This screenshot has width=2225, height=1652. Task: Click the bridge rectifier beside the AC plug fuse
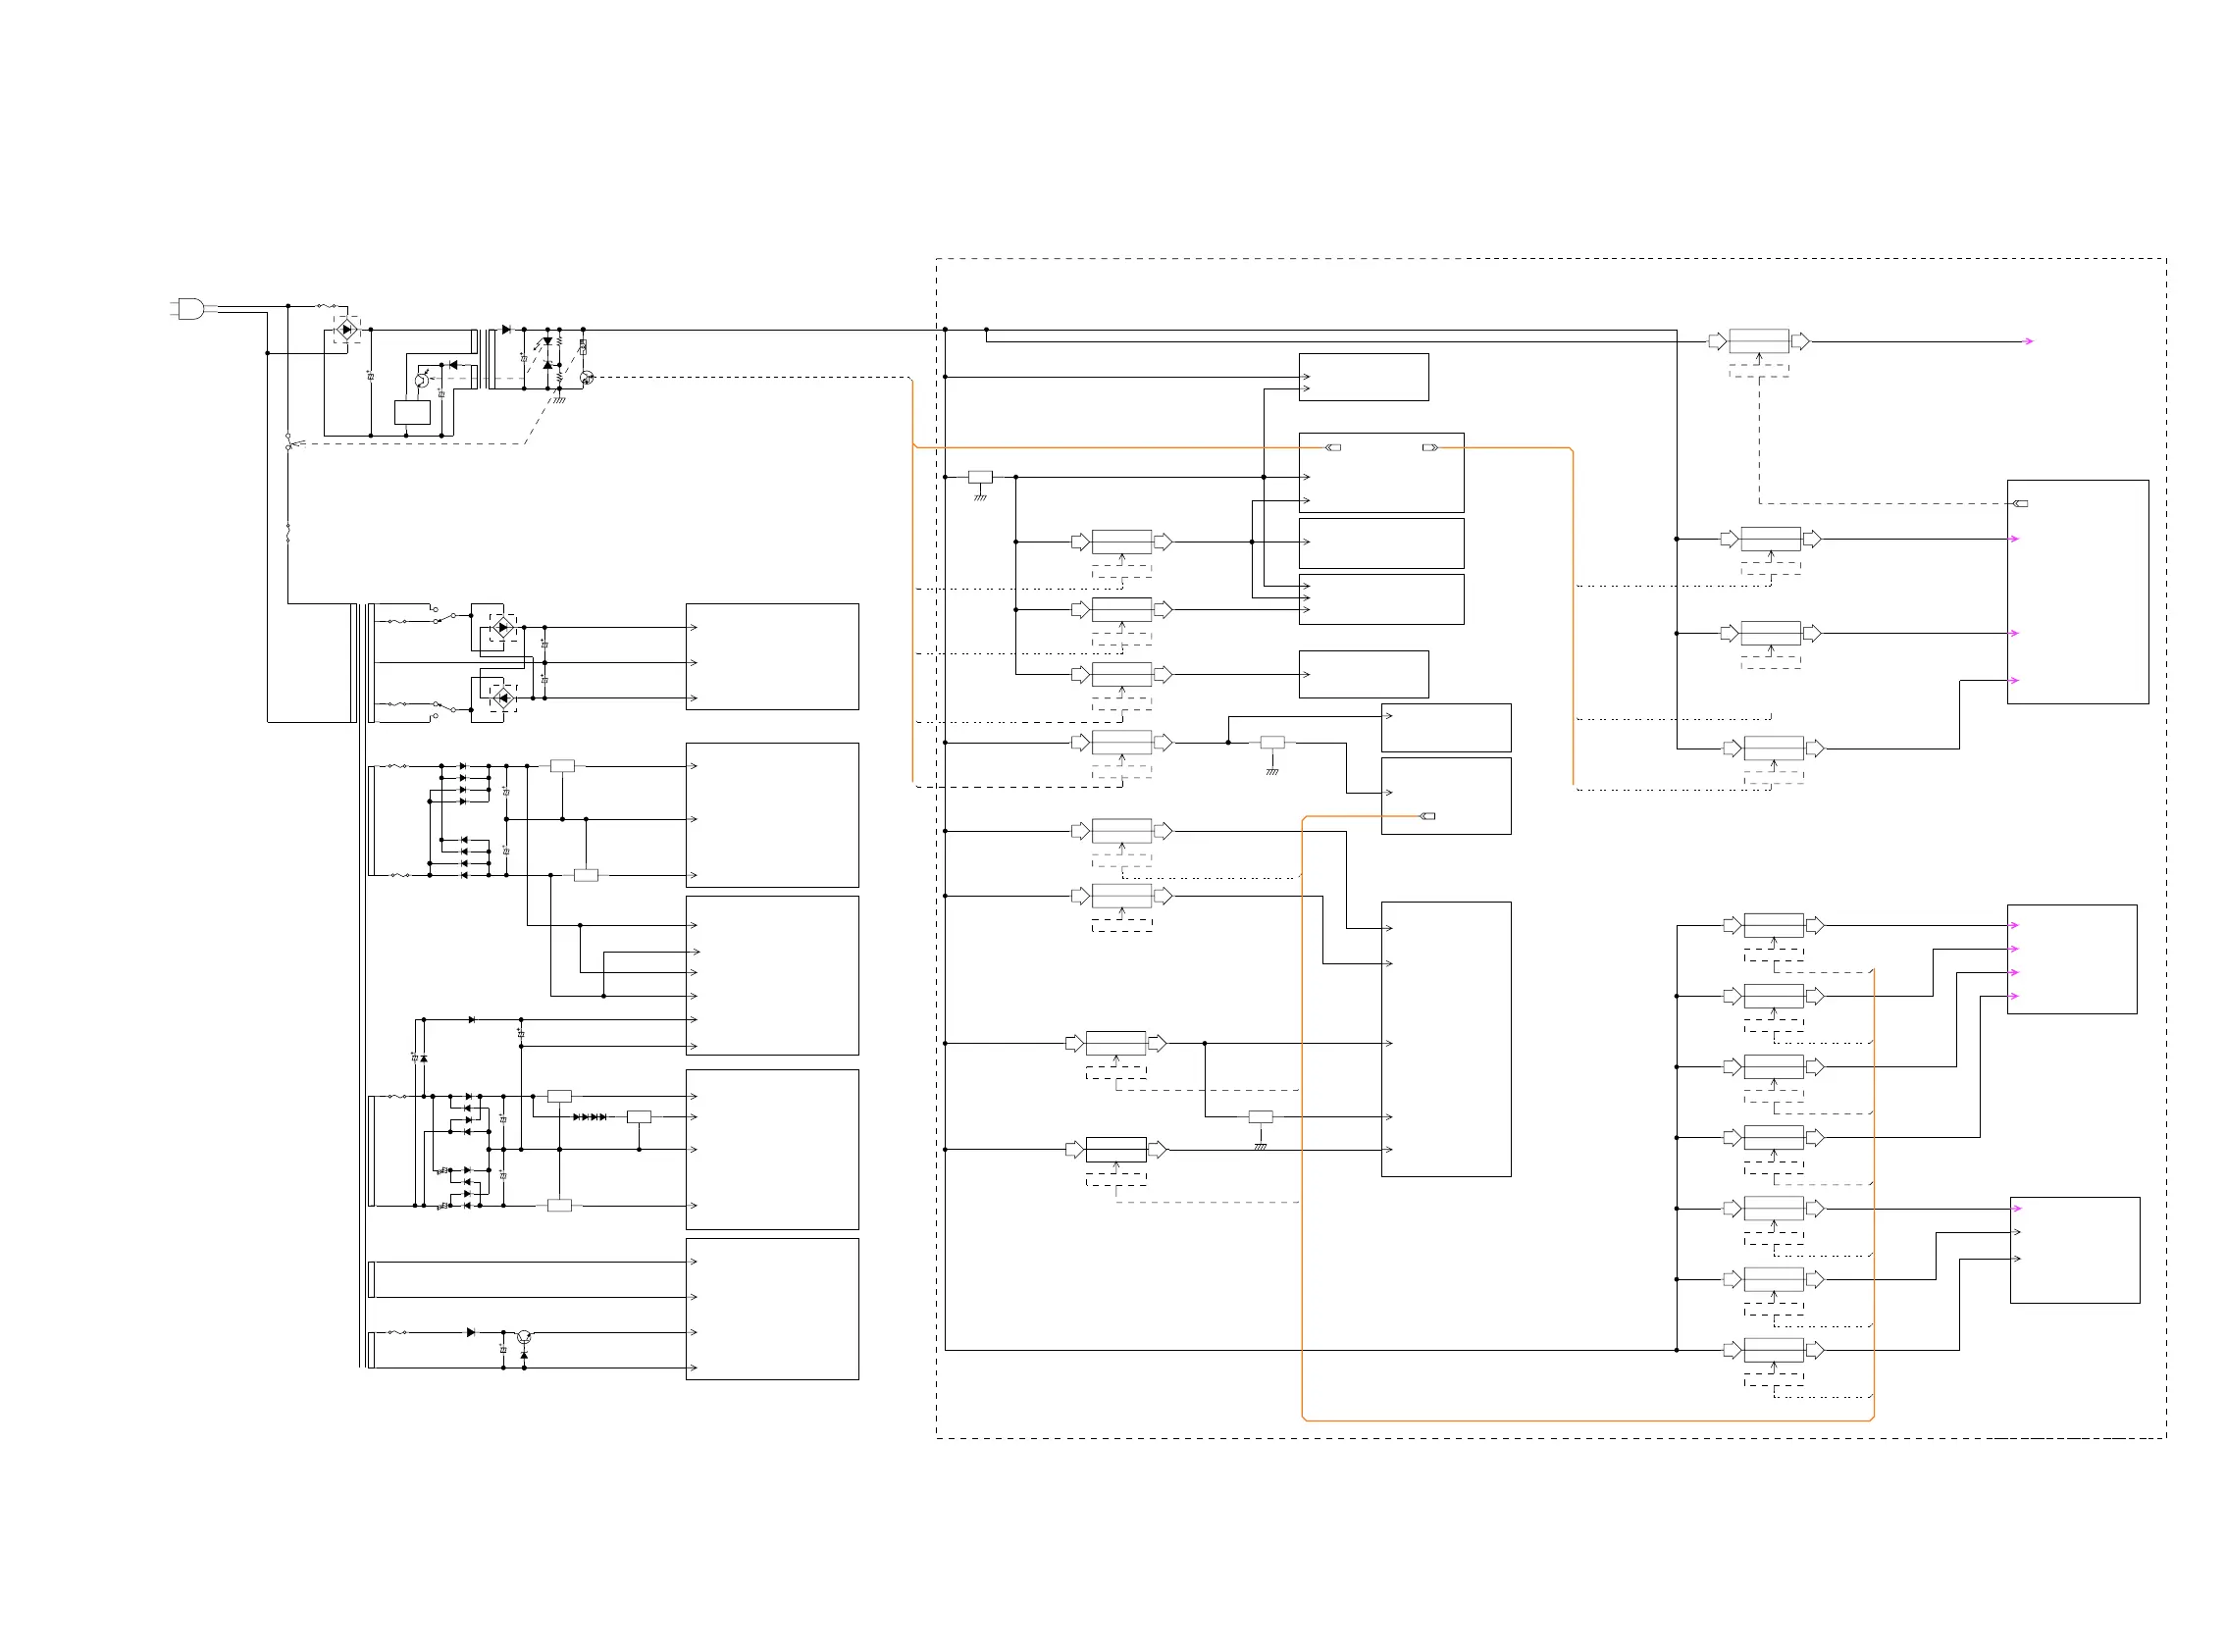[347, 329]
